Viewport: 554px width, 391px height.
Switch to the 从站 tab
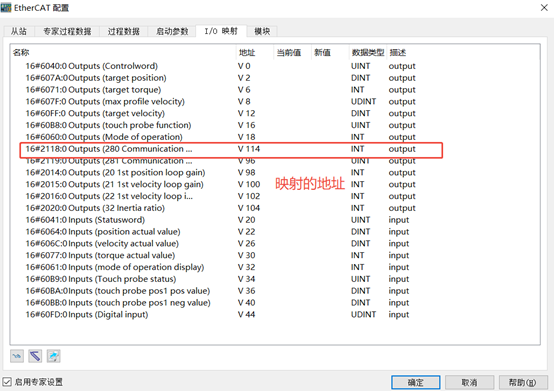pos(19,31)
